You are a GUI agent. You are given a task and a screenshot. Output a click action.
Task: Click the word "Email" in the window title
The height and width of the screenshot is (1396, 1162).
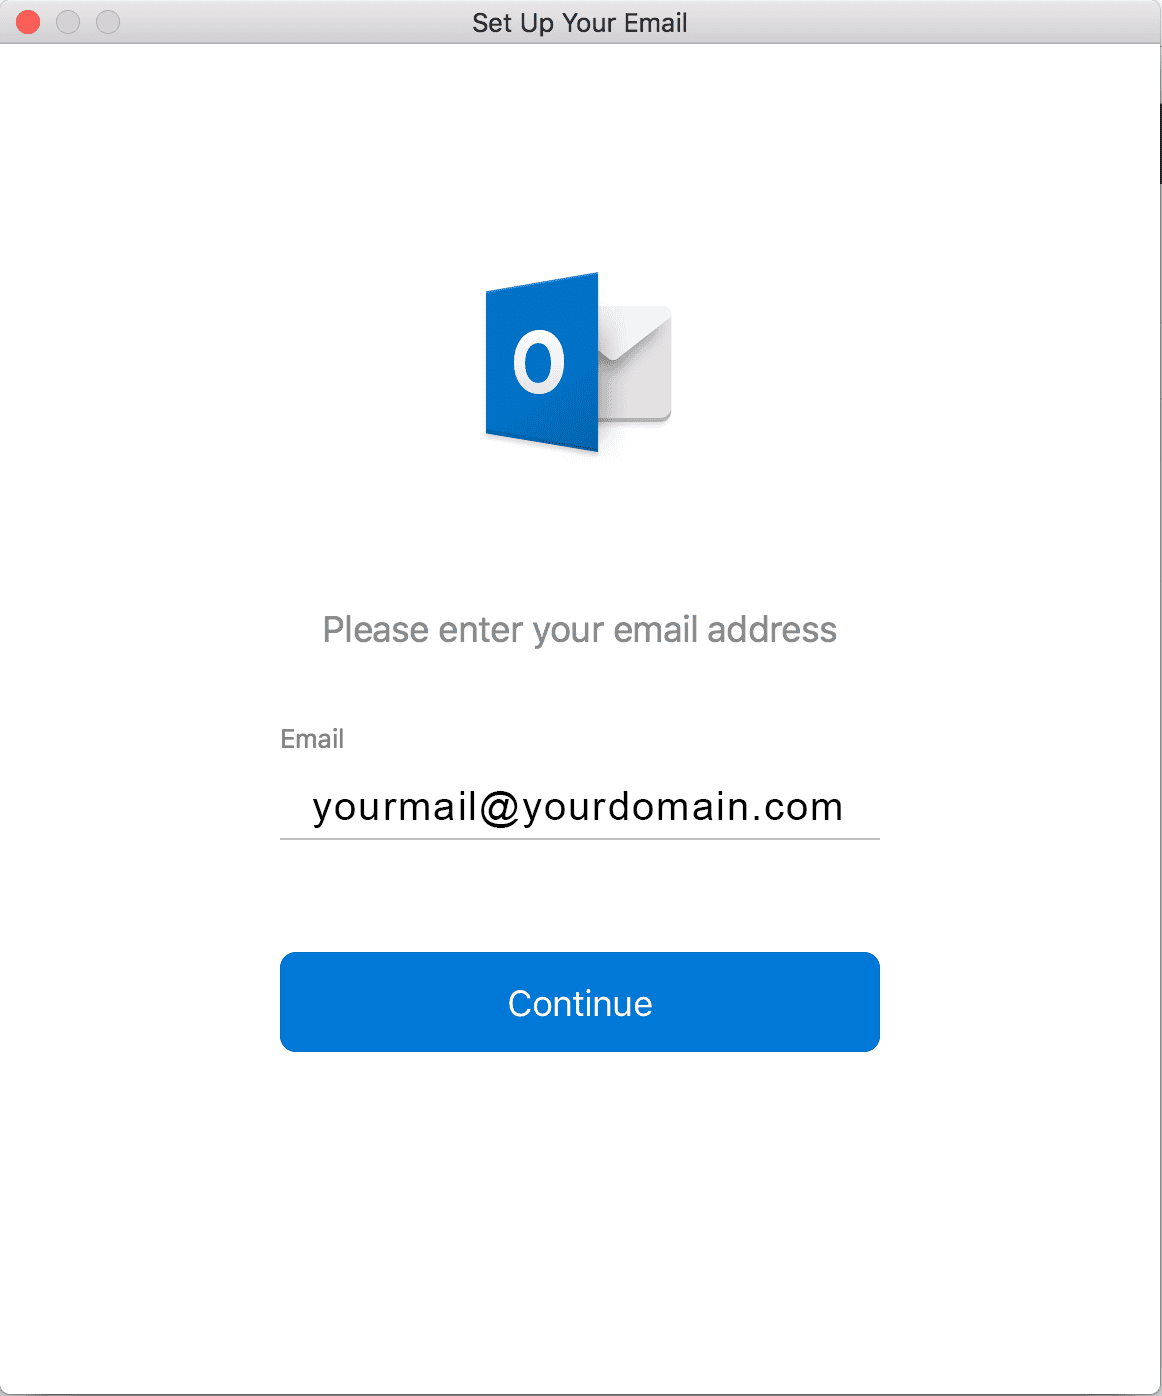click(x=655, y=23)
